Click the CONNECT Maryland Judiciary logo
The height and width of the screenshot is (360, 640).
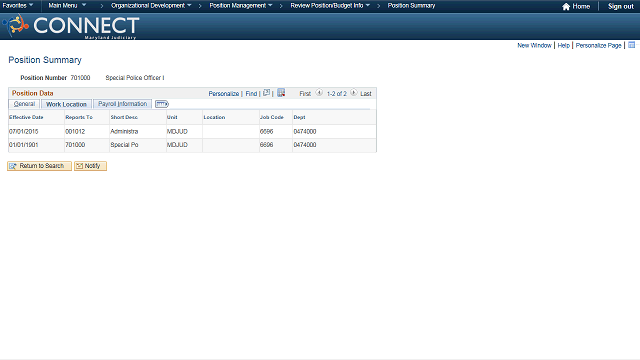(x=71, y=27)
